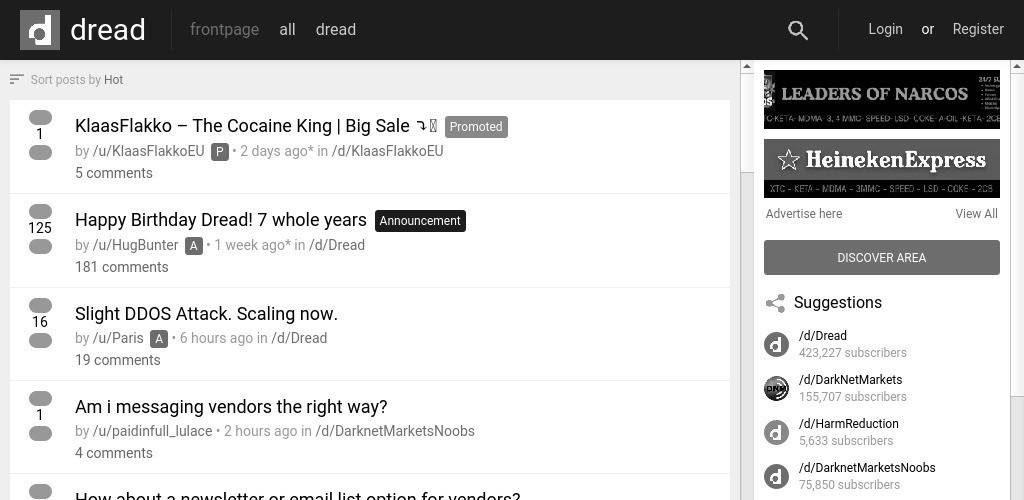Open the 181 comments link
Image resolution: width=1024 pixels, height=500 pixels.
[x=121, y=267]
